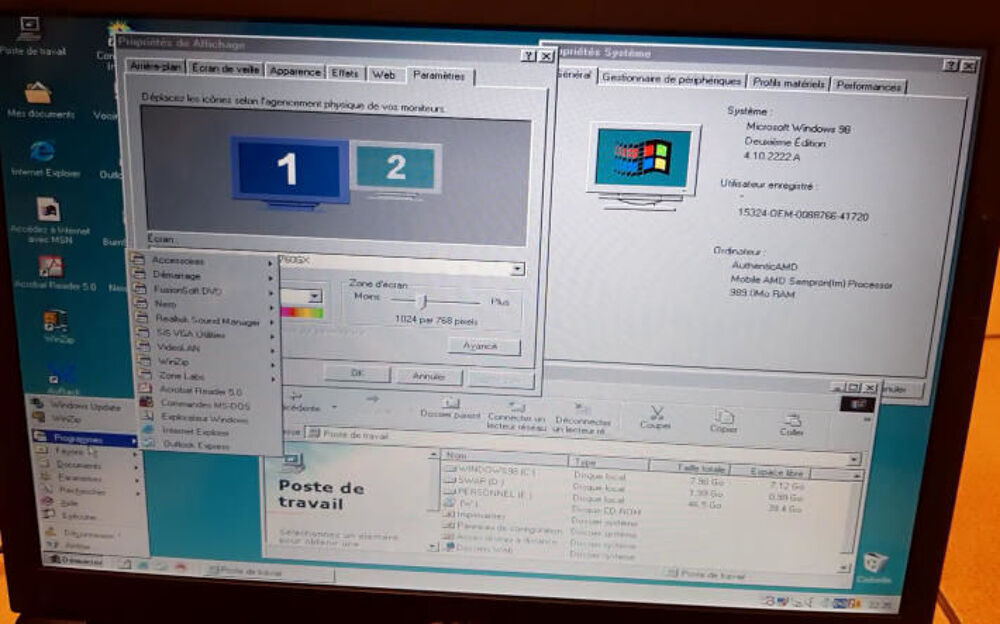The height and width of the screenshot is (624, 1000).
Task: Click Exécuter in the Start menu
Action: pos(78,516)
